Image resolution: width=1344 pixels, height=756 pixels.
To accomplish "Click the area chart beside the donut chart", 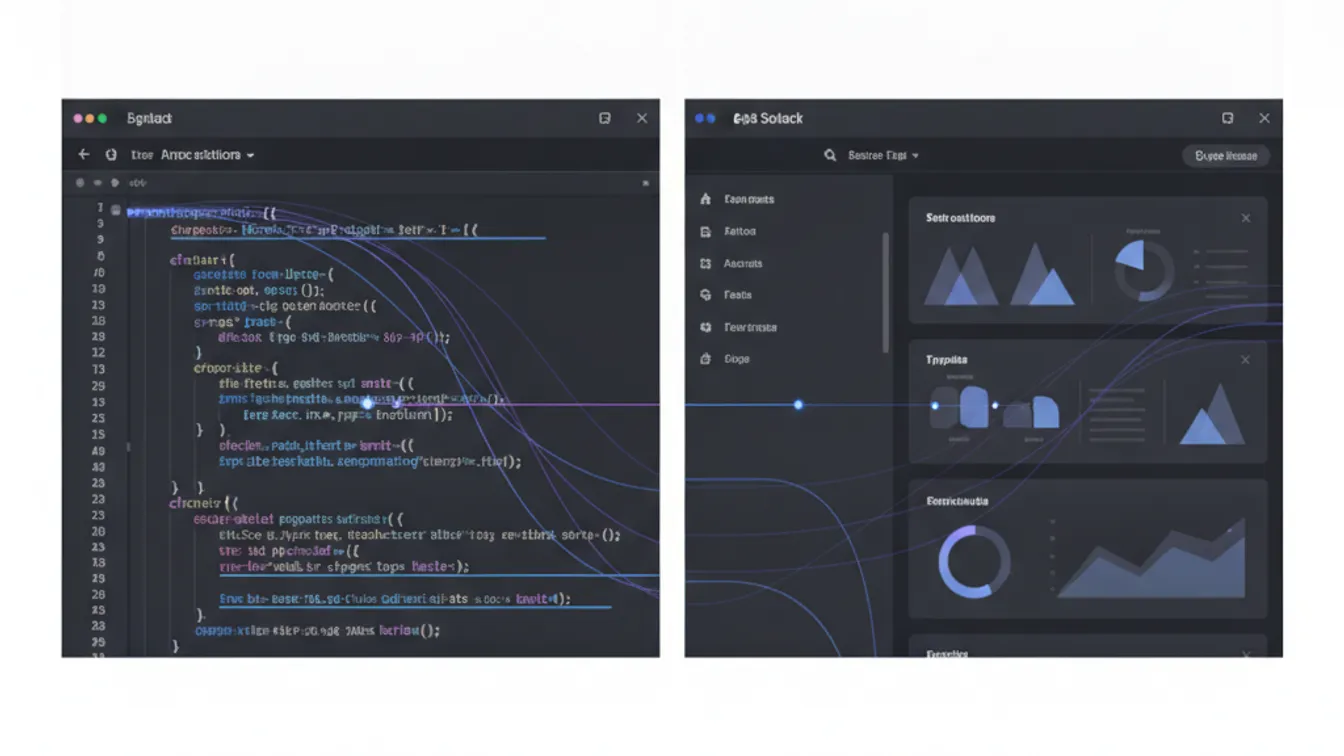I will tap(1151, 558).
